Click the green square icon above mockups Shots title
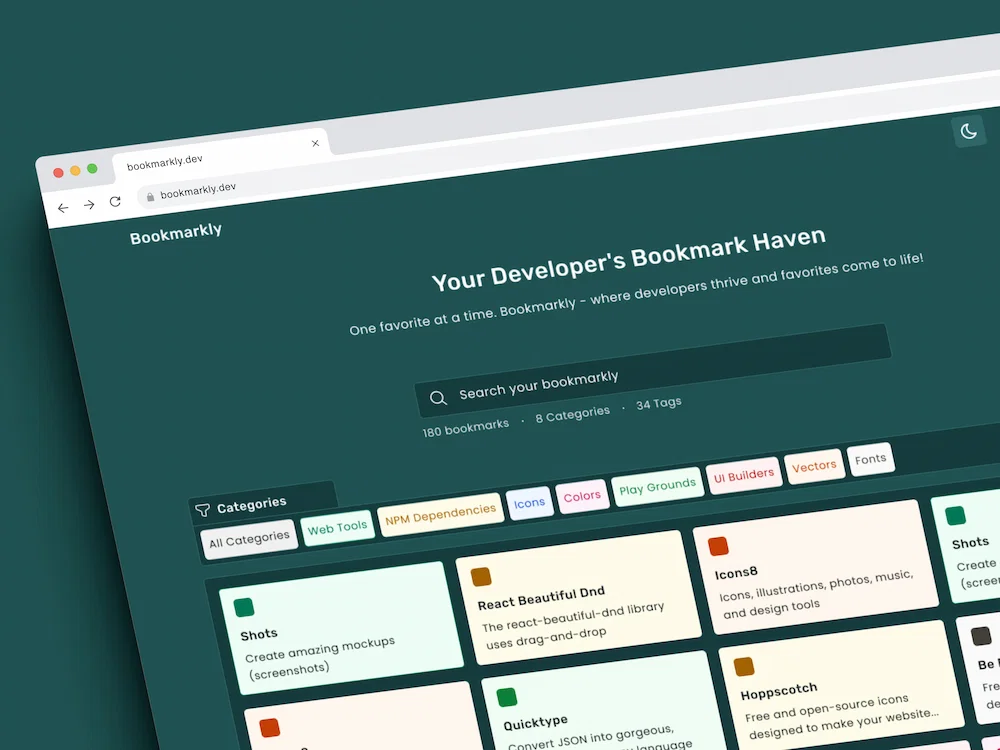The height and width of the screenshot is (750, 1000). [x=244, y=607]
